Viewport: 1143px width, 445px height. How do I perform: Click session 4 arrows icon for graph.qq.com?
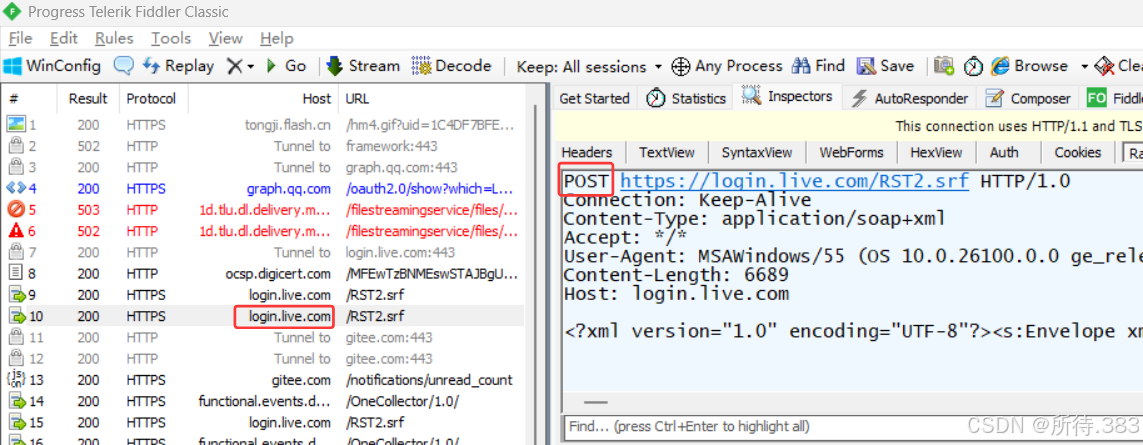[15, 188]
